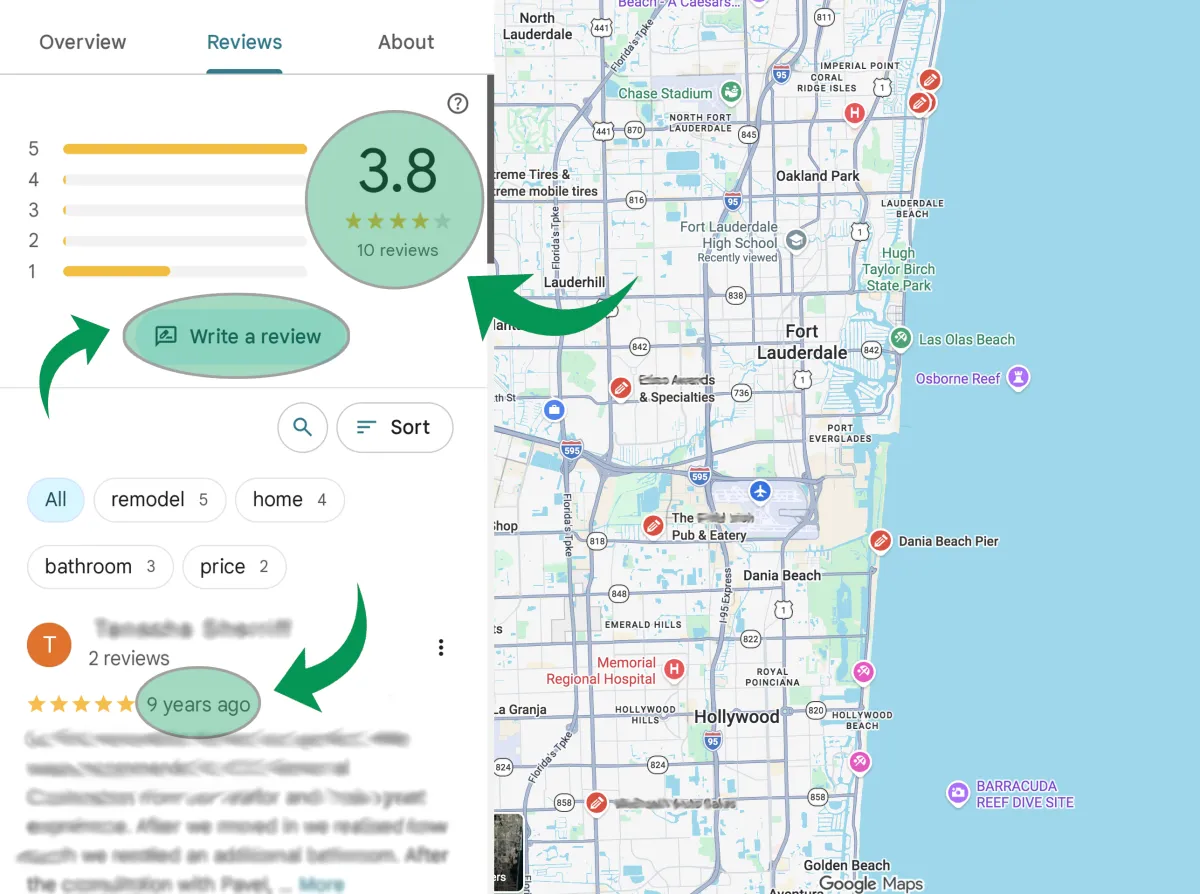The width and height of the screenshot is (1200, 894).
Task: Click the Dania Beach town label
Action: click(x=782, y=575)
